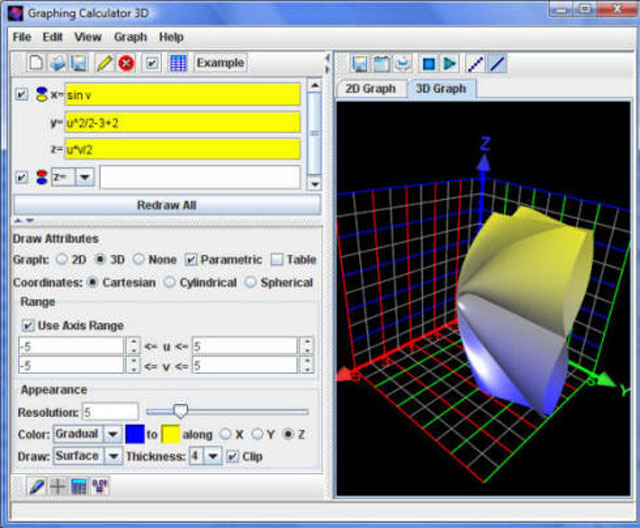Open the Thickness dropdown
Image resolution: width=640 pixels, height=528 pixels.
213,456
